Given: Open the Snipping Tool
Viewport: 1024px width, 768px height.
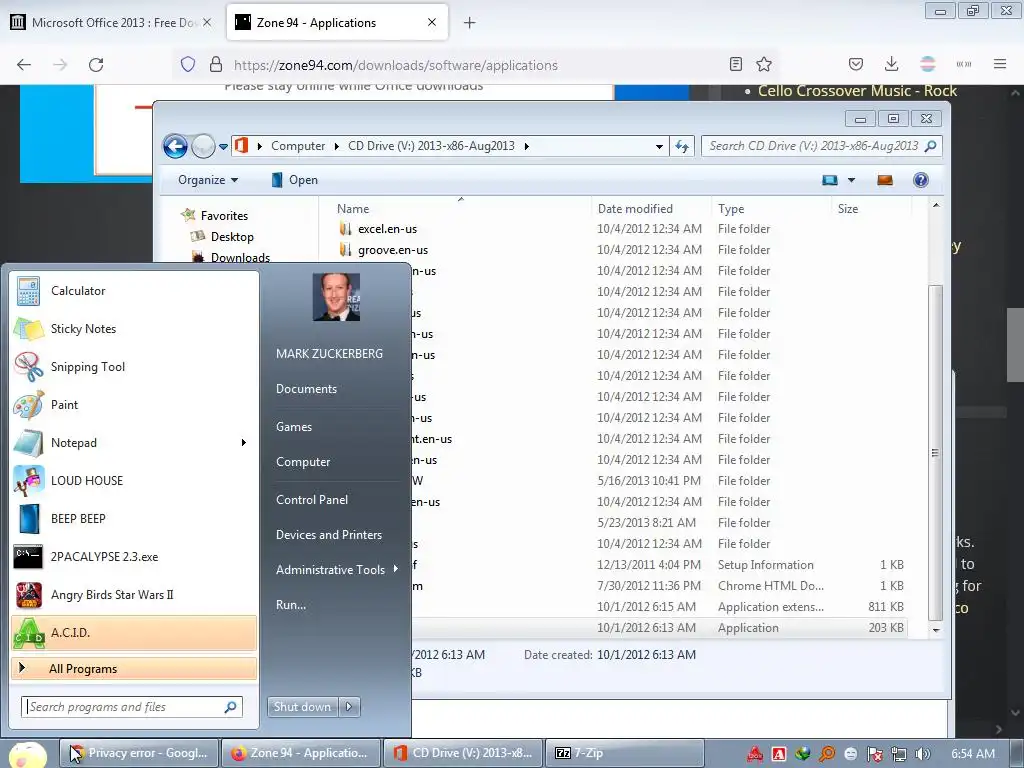Looking at the screenshot, I should [134, 366].
